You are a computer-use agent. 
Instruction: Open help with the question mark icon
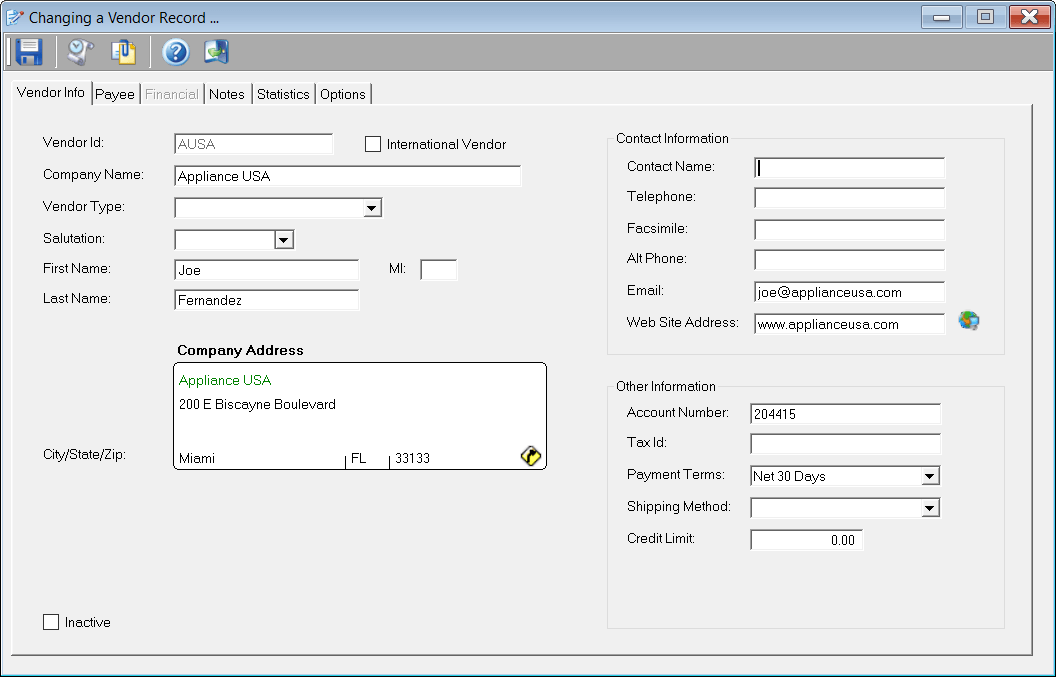176,52
